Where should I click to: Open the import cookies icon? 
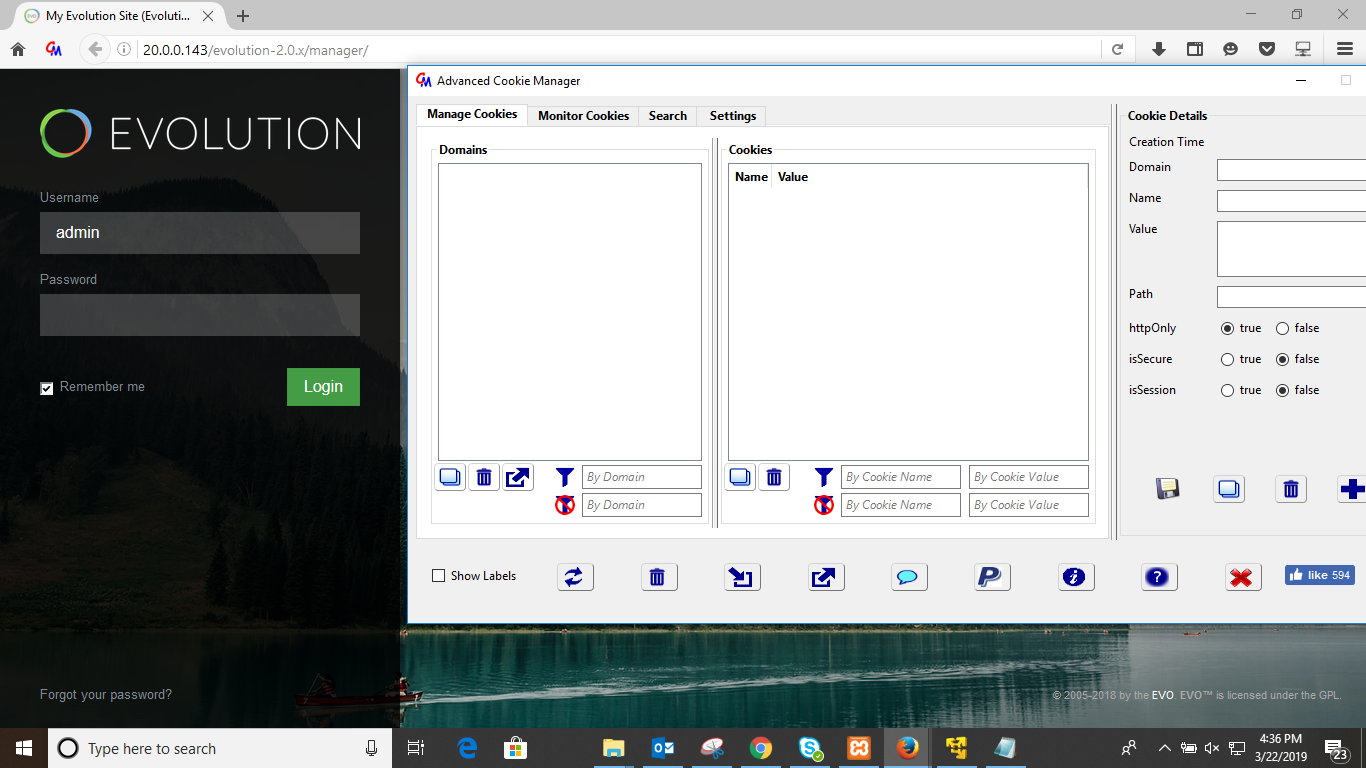[x=742, y=577]
